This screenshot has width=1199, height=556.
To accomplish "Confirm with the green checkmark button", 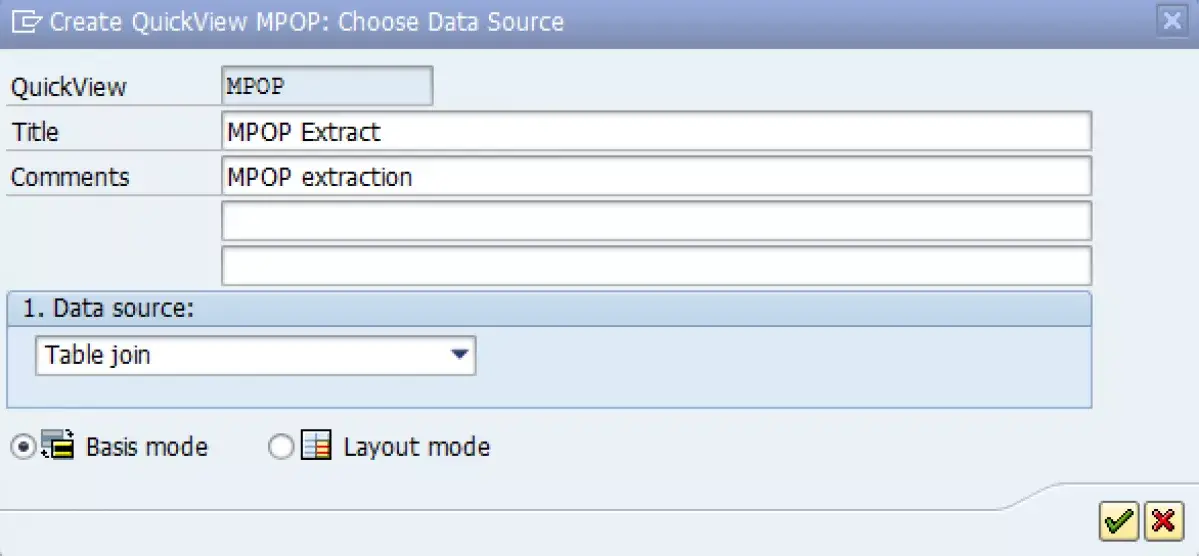I will pyautogui.click(x=1119, y=522).
